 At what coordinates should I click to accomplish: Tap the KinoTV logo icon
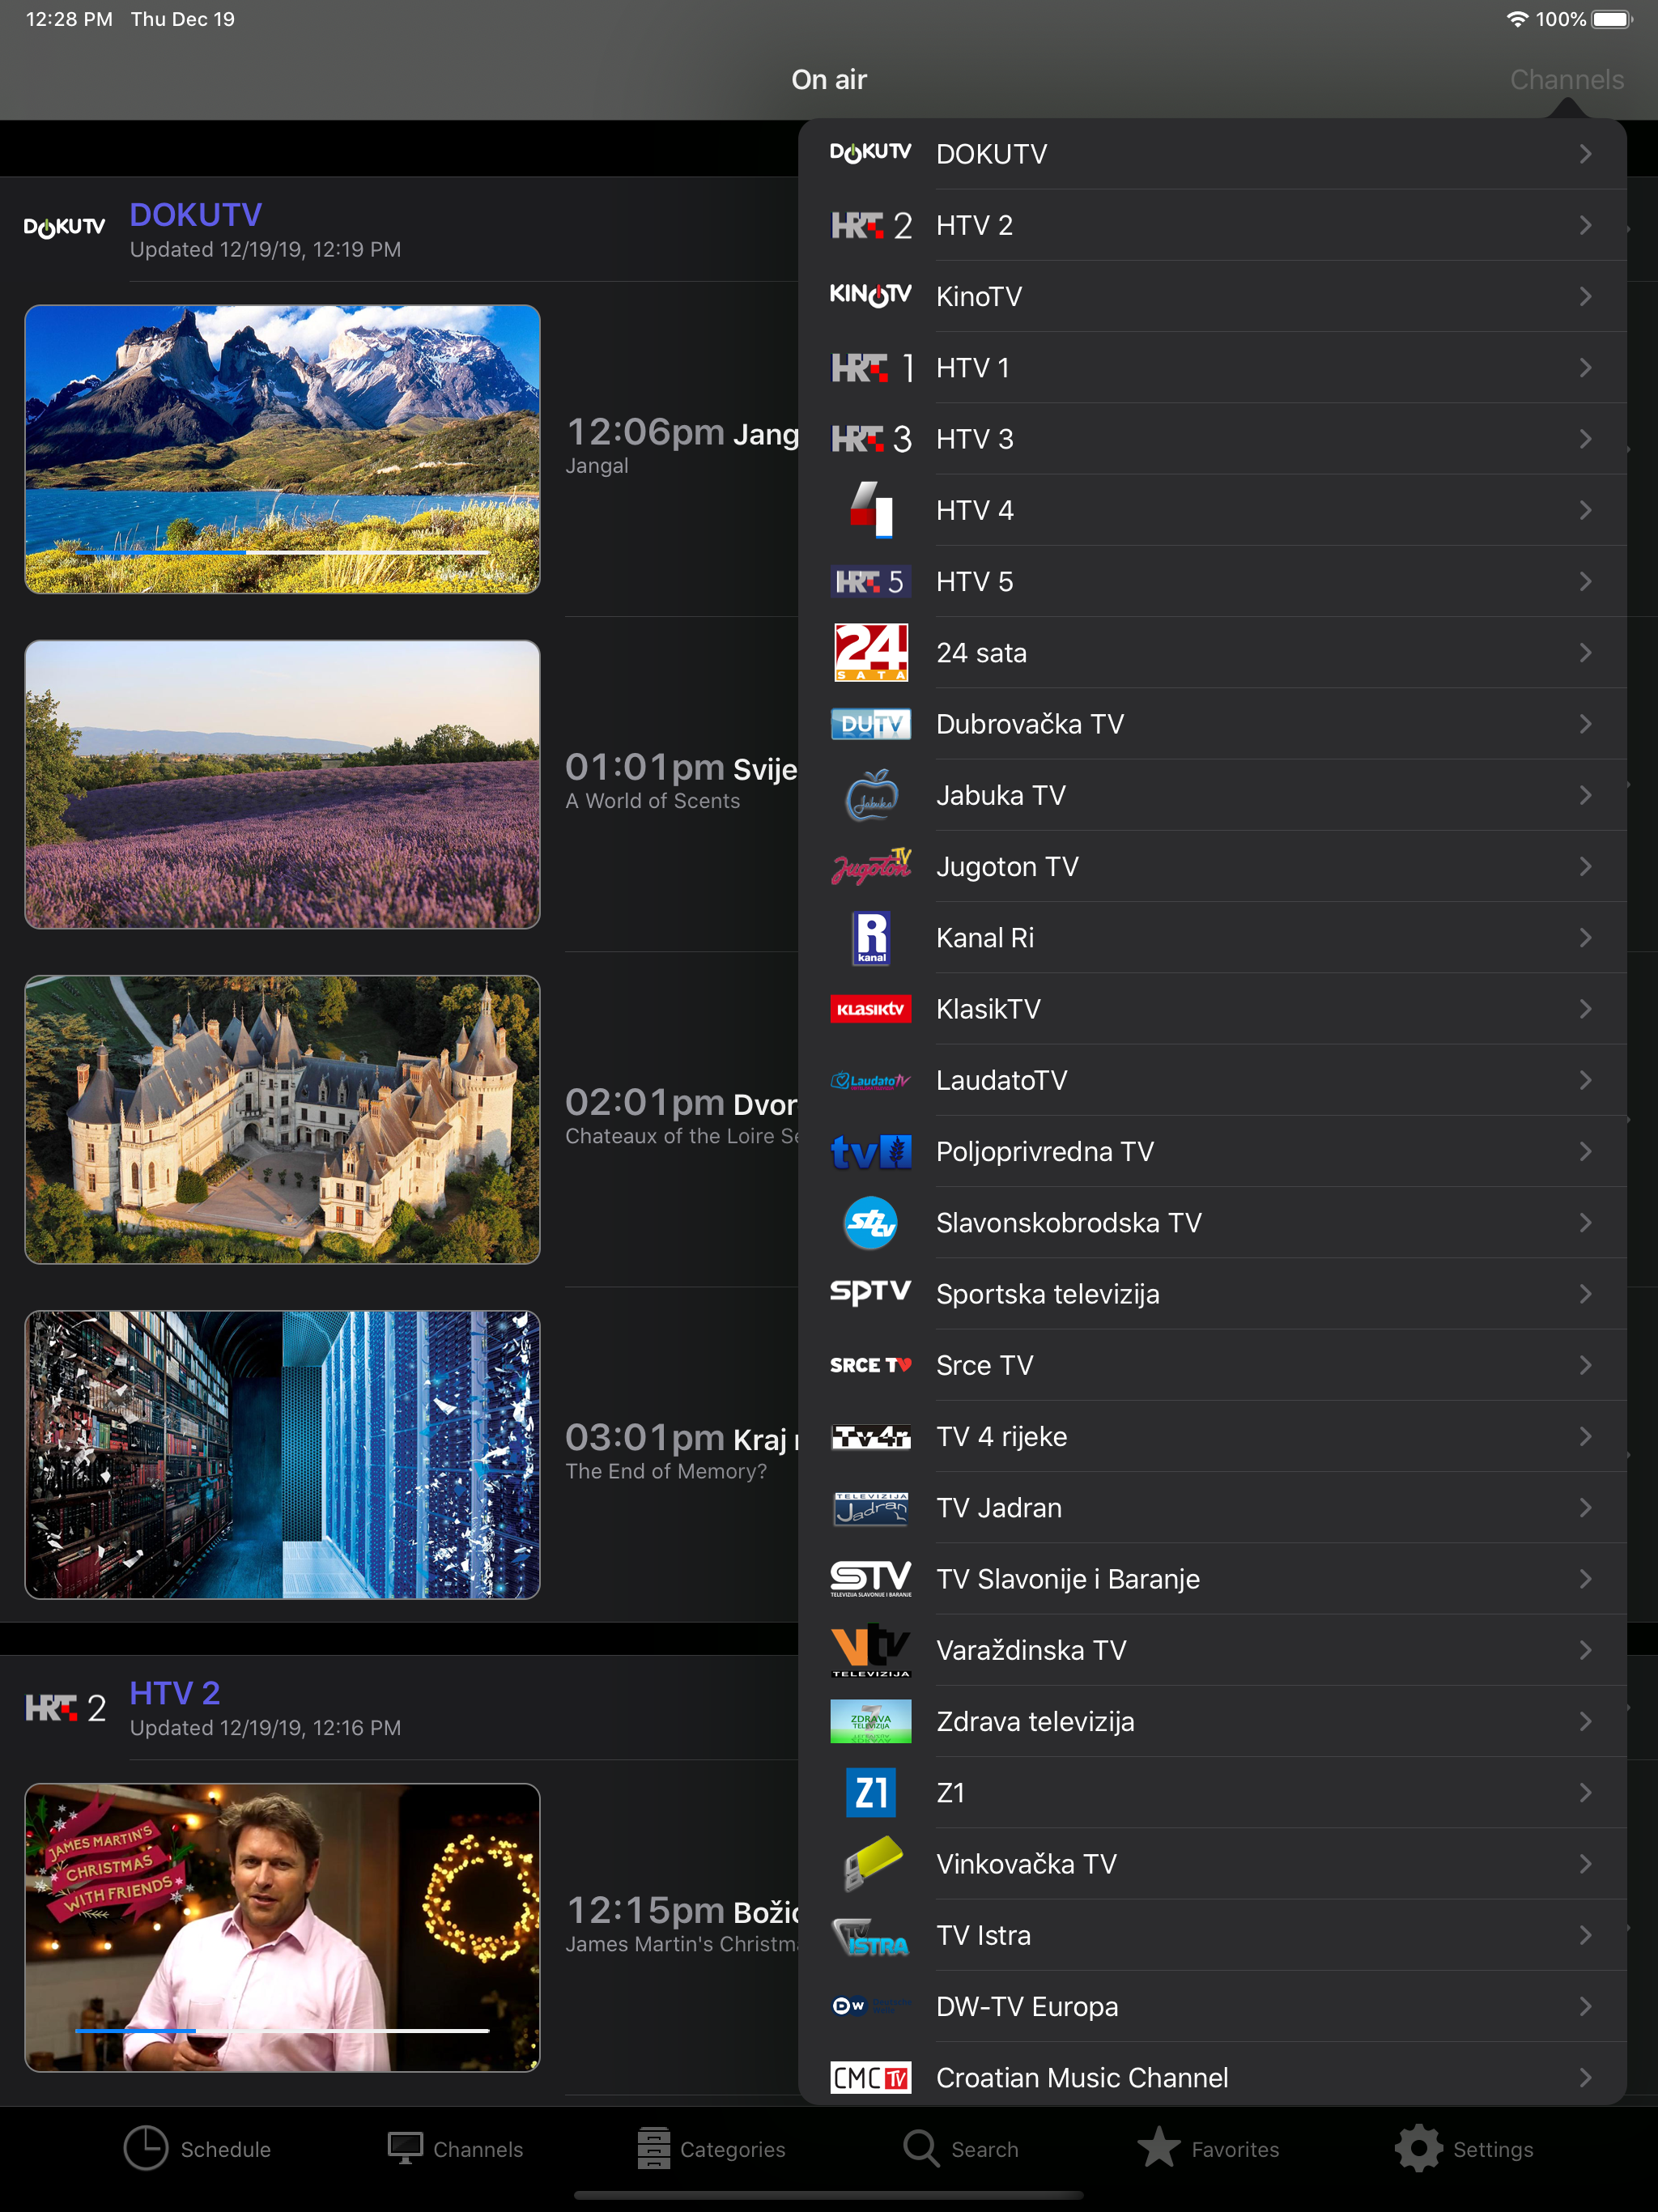tap(870, 295)
